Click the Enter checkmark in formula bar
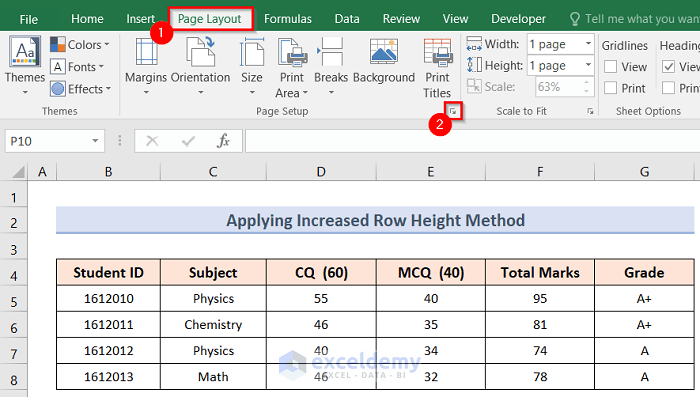The image size is (700, 397). click(x=188, y=141)
